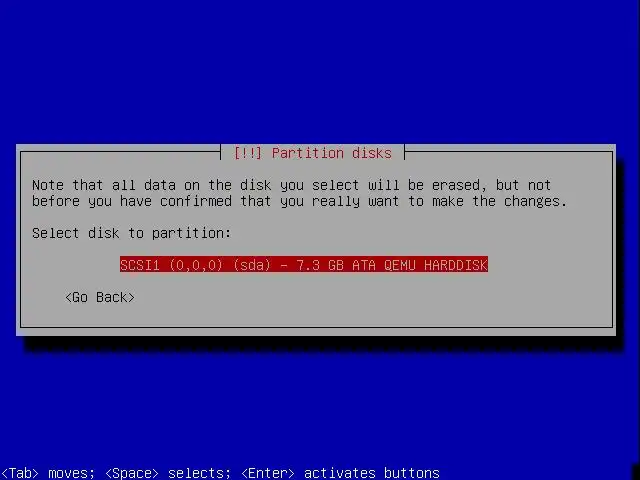
Task: Click the QEMU HARDDISK model text
Action: [x=436, y=265]
